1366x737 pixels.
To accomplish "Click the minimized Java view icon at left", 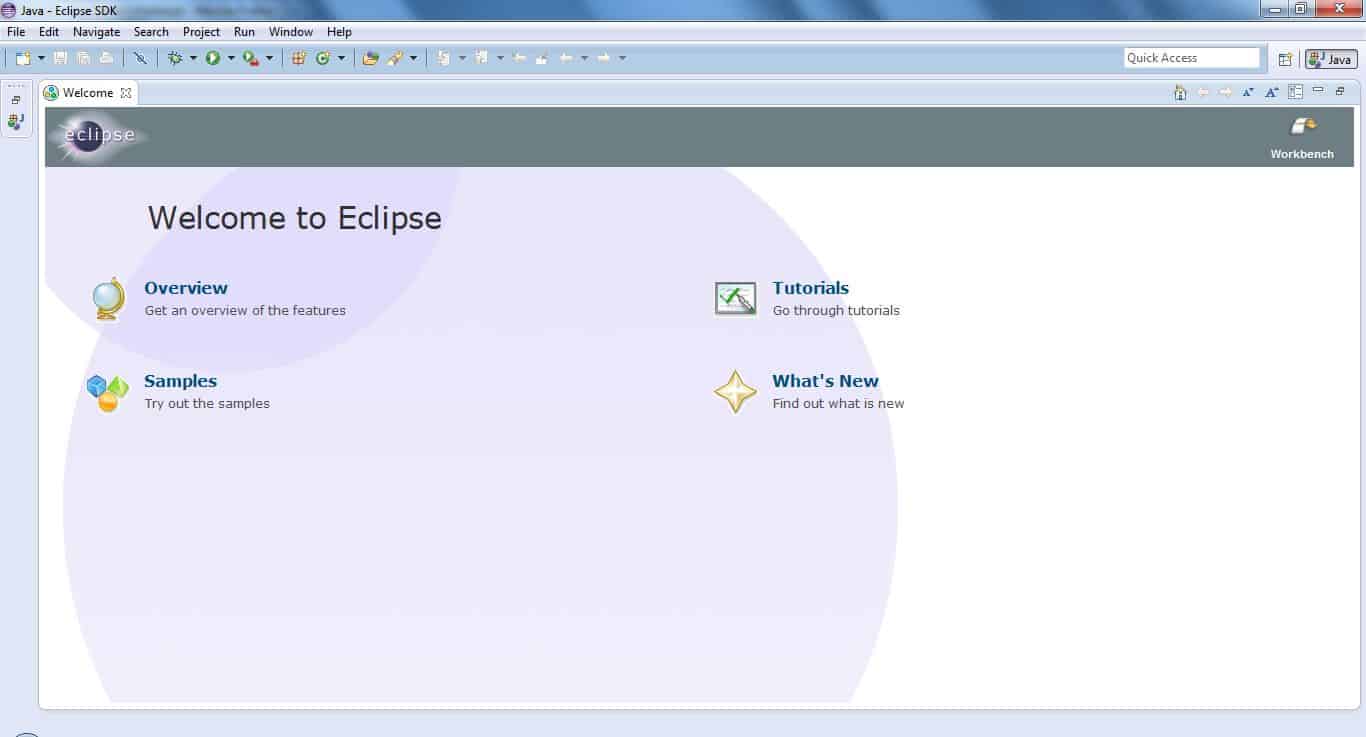I will (16, 121).
